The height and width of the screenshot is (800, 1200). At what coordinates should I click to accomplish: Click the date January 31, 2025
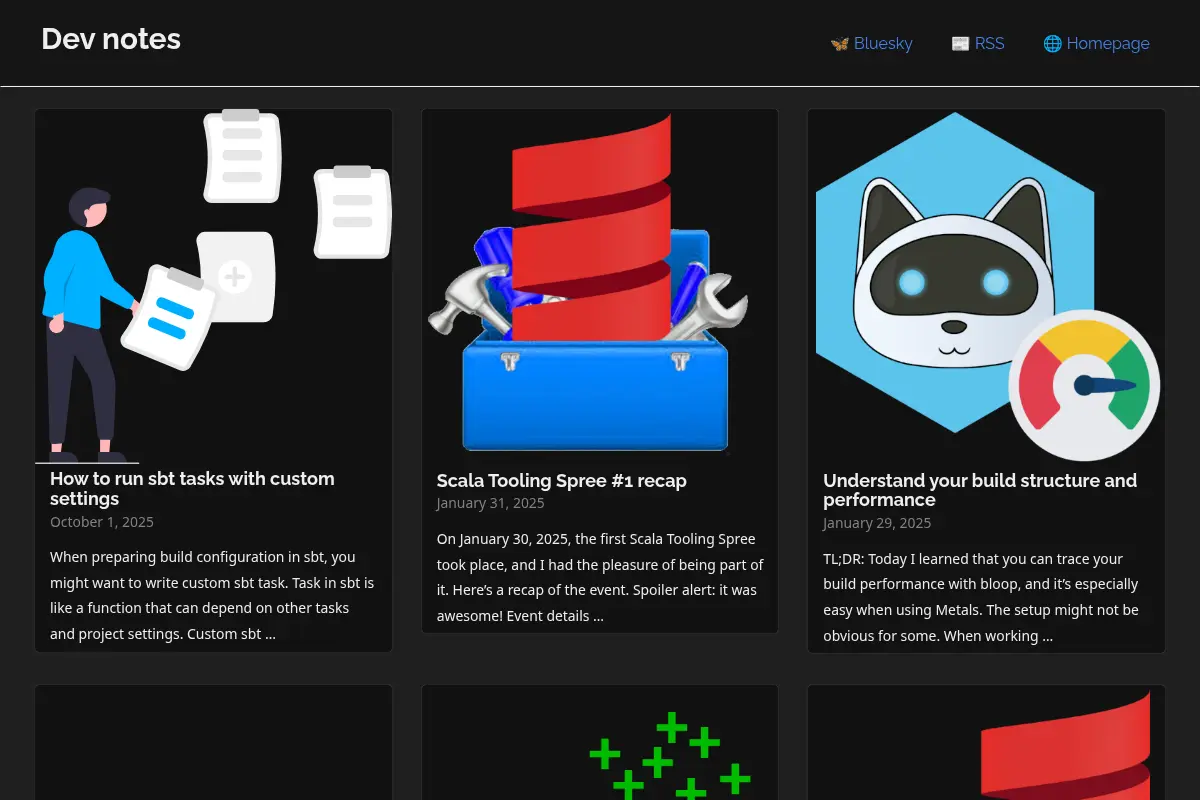point(491,504)
